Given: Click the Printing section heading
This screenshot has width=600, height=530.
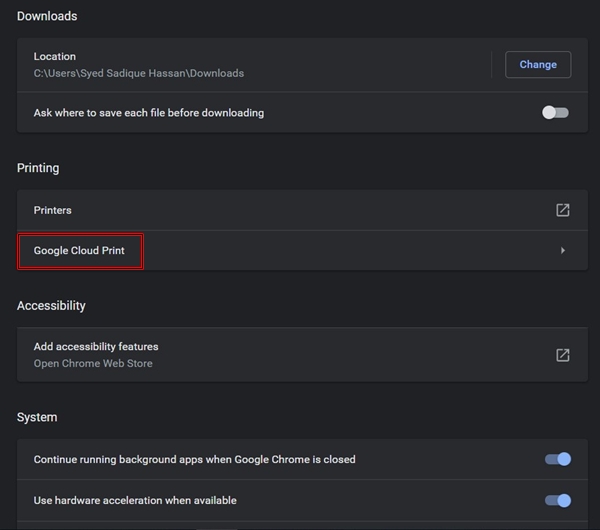Looking at the screenshot, I should 38,168.
